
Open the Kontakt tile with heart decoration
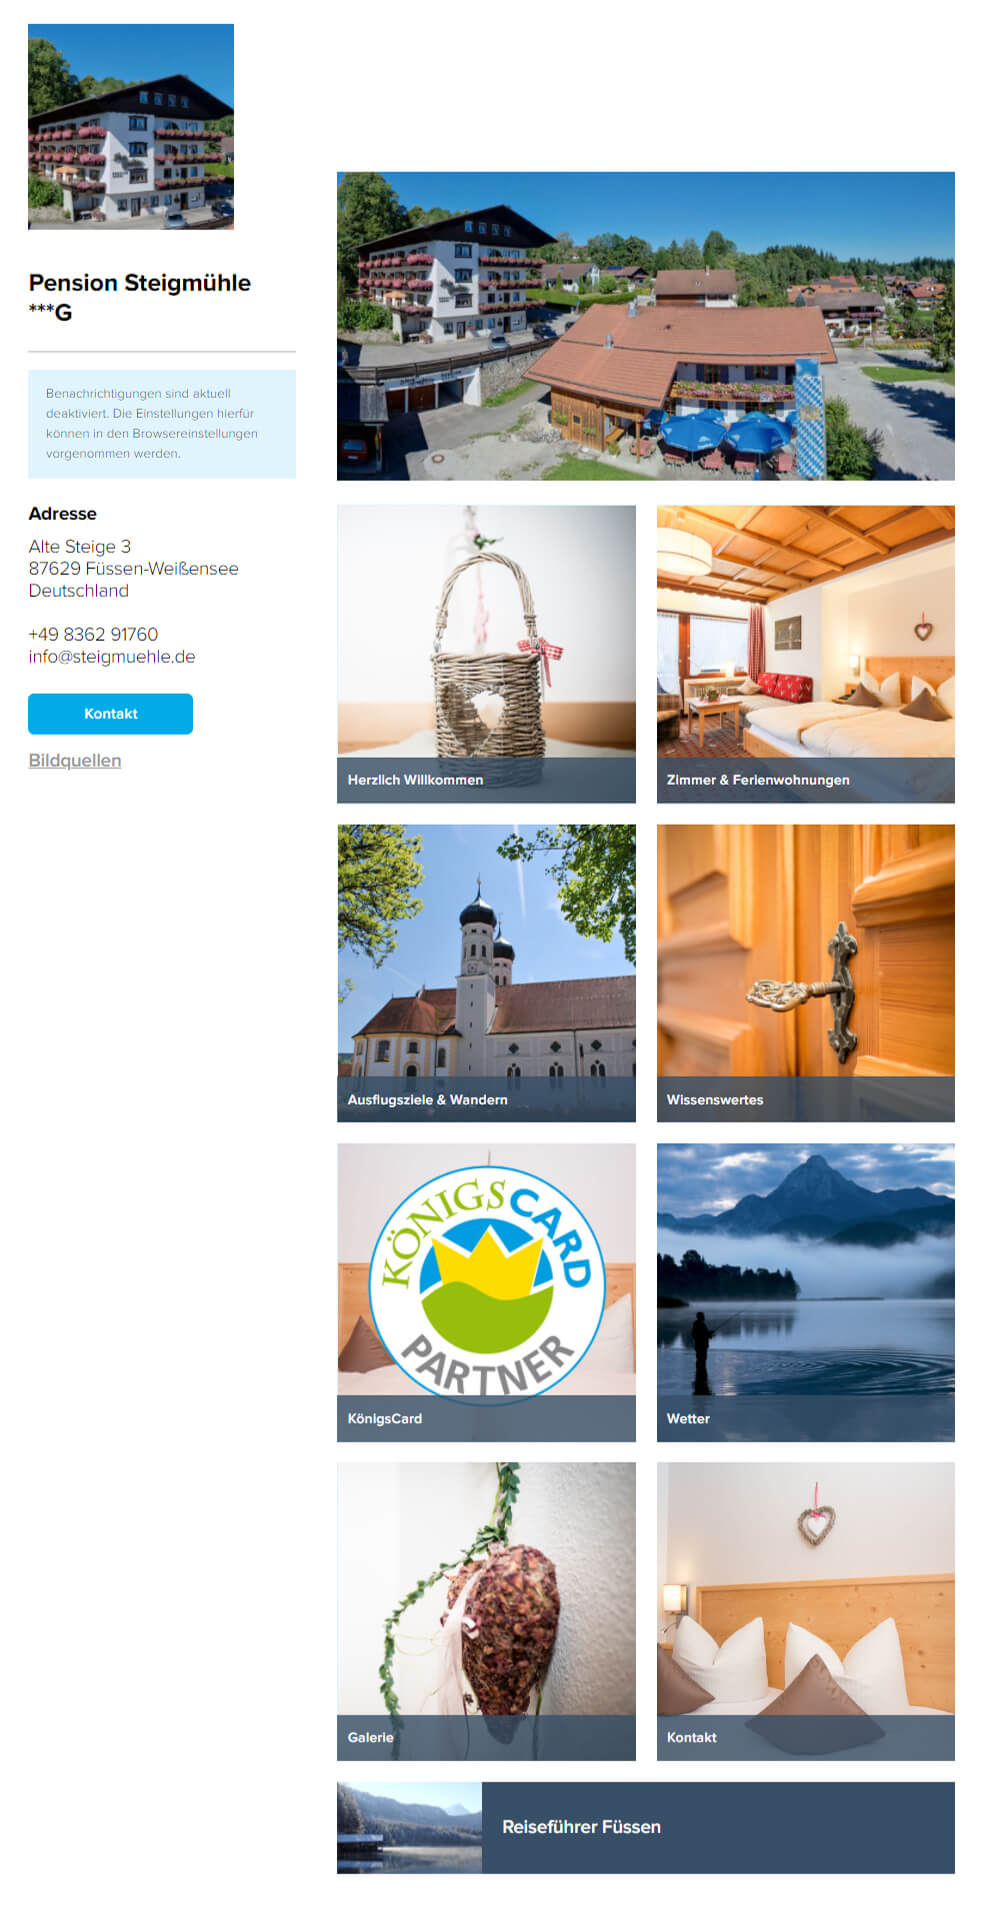click(x=805, y=1611)
